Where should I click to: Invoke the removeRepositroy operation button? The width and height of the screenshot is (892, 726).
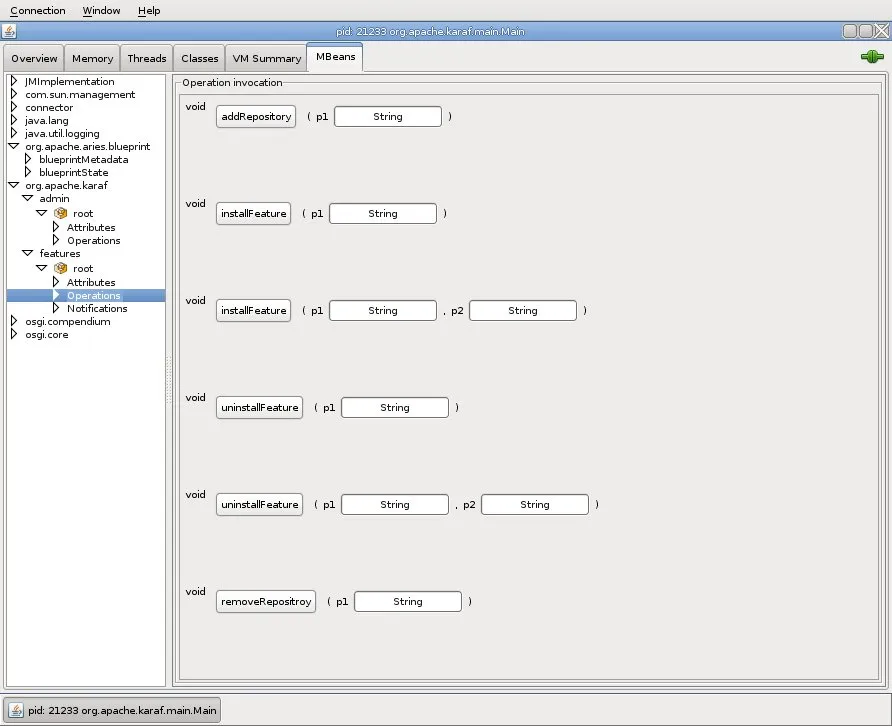pos(266,602)
